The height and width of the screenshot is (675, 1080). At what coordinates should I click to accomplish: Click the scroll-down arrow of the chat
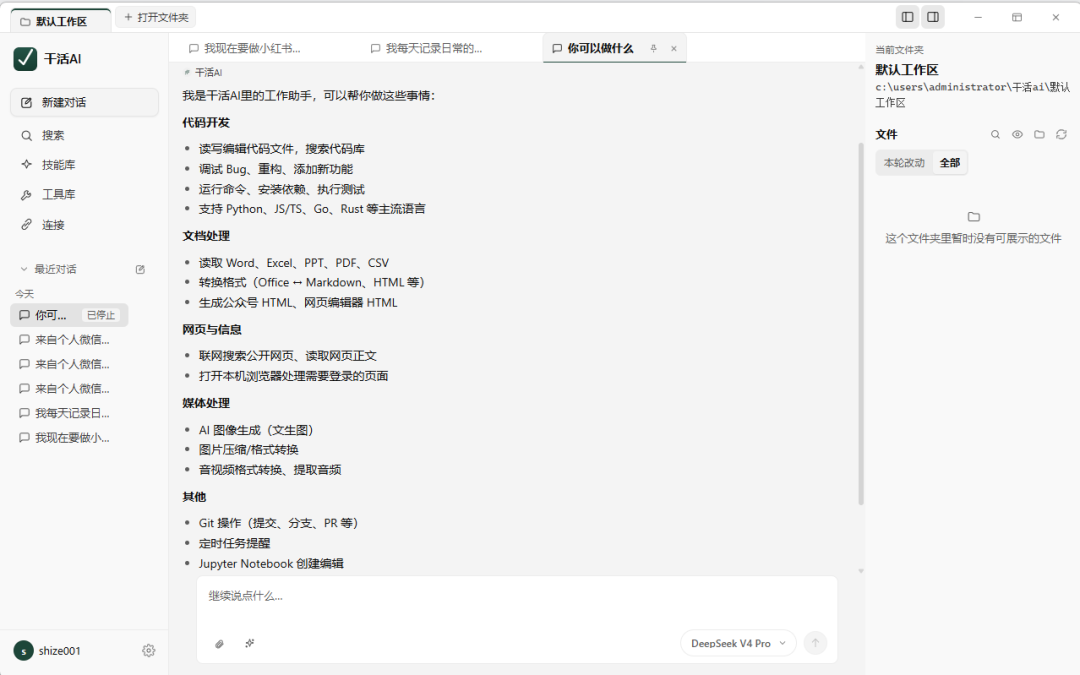pyautogui.click(x=861, y=571)
